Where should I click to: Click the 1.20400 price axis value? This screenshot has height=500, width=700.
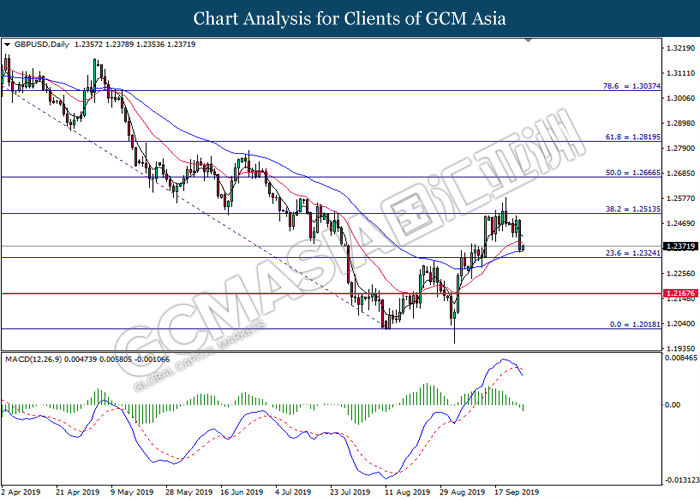(680, 323)
